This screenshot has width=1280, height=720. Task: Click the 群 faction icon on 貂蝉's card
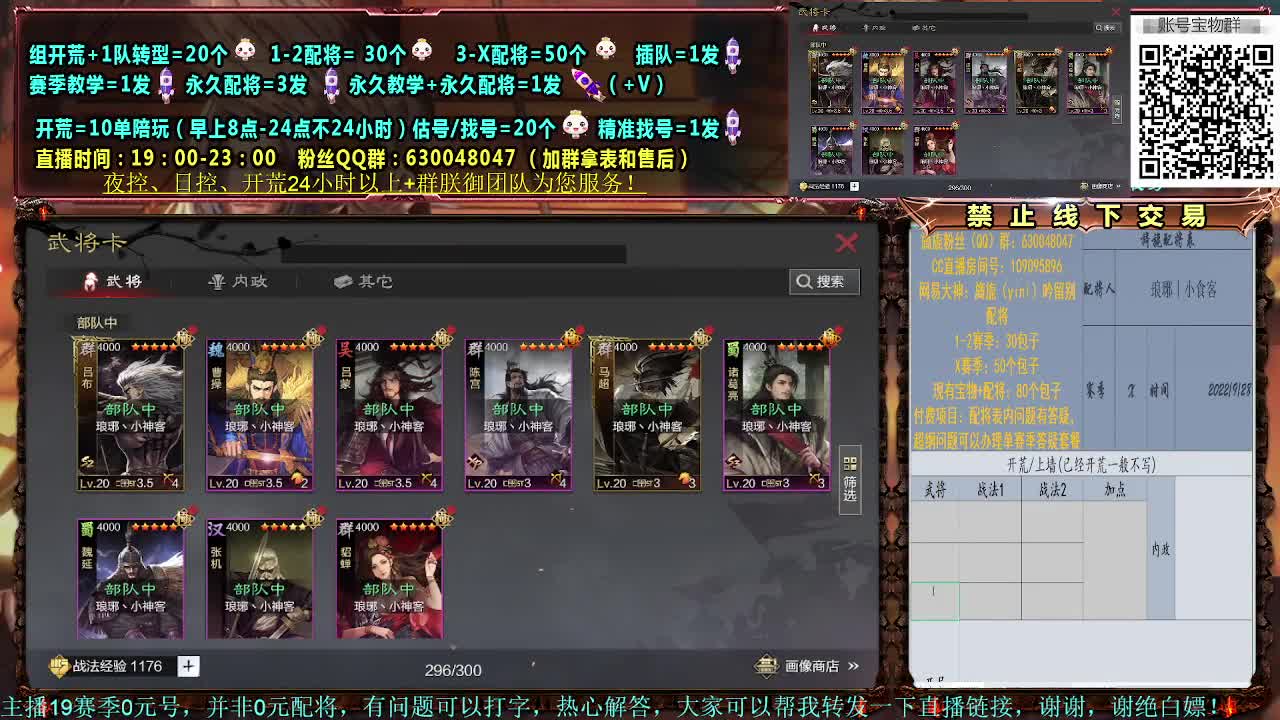346,529
